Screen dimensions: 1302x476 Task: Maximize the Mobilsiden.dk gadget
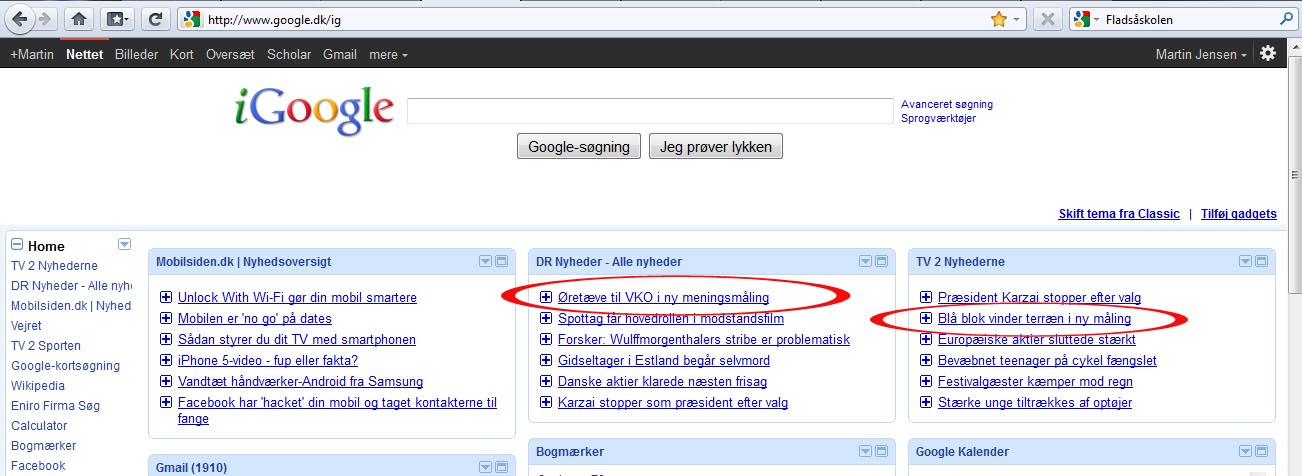click(x=502, y=262)
